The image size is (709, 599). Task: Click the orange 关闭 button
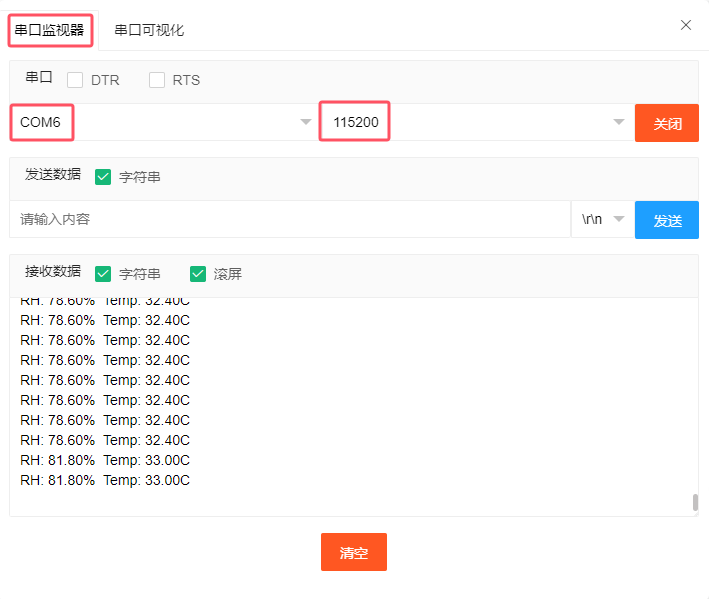point(667,124)
